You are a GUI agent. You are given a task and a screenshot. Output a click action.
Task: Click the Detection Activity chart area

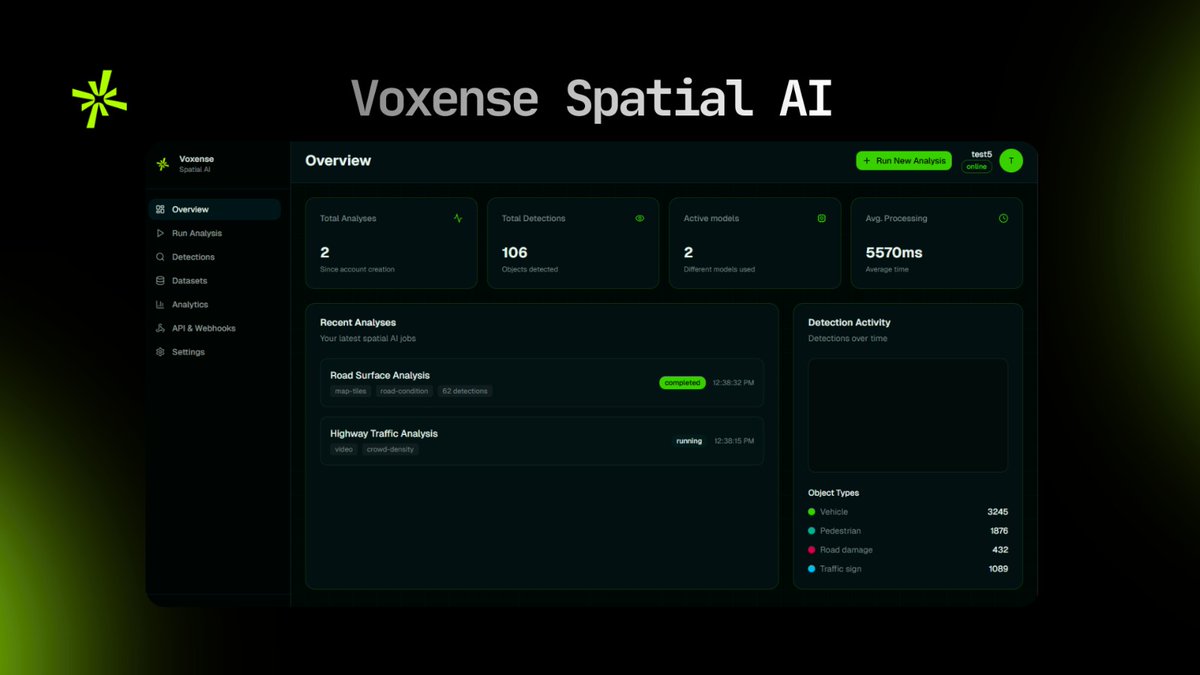click(908, 415)
